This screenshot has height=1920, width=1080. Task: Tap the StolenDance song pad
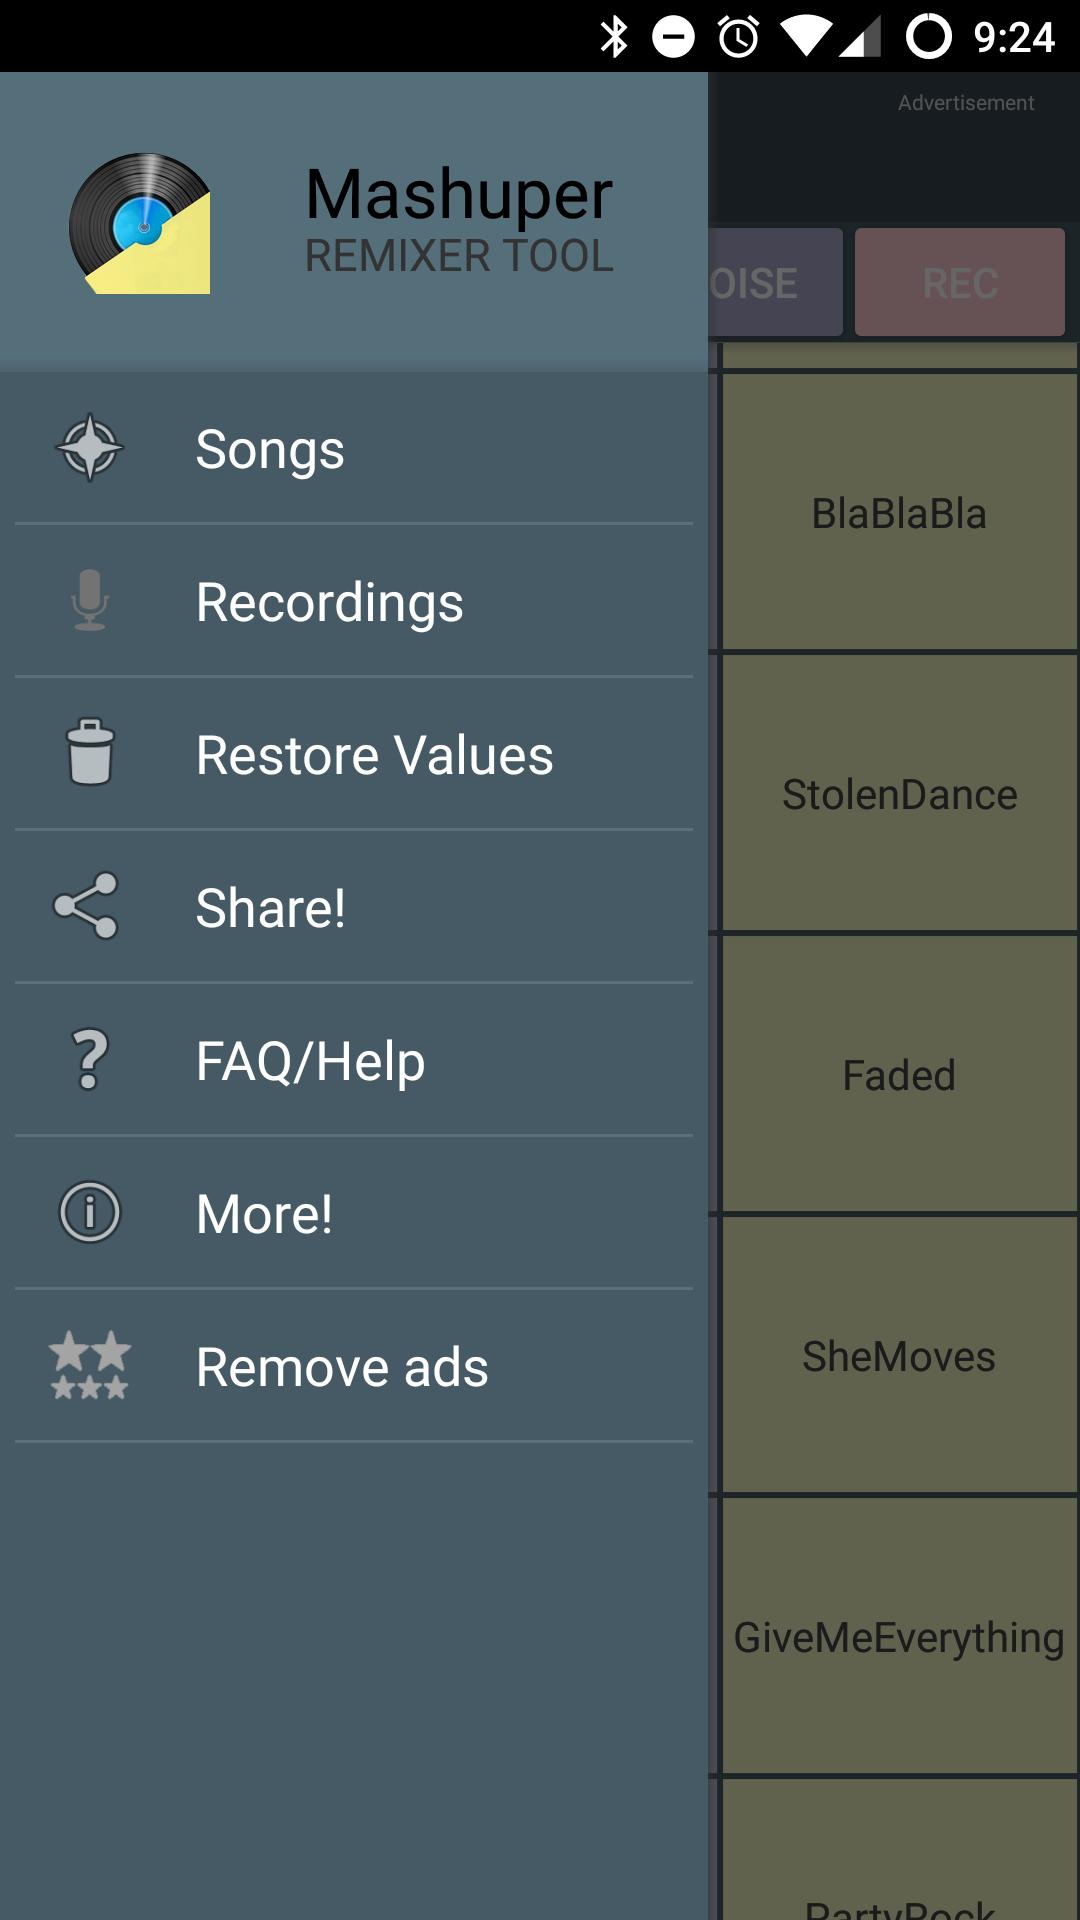[x=898, y=794]
